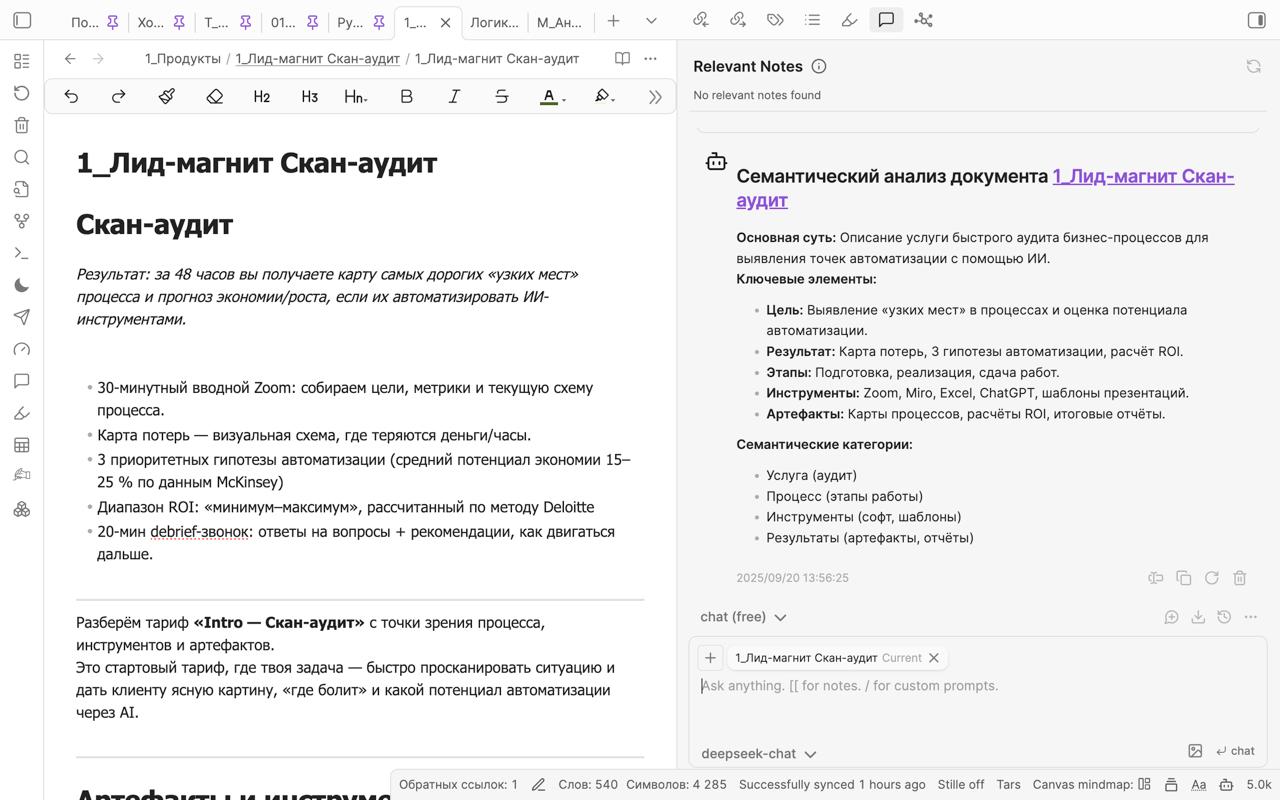
Task: Switch to the 'М_Ан...' tab
Action: (x=559, y=22)
